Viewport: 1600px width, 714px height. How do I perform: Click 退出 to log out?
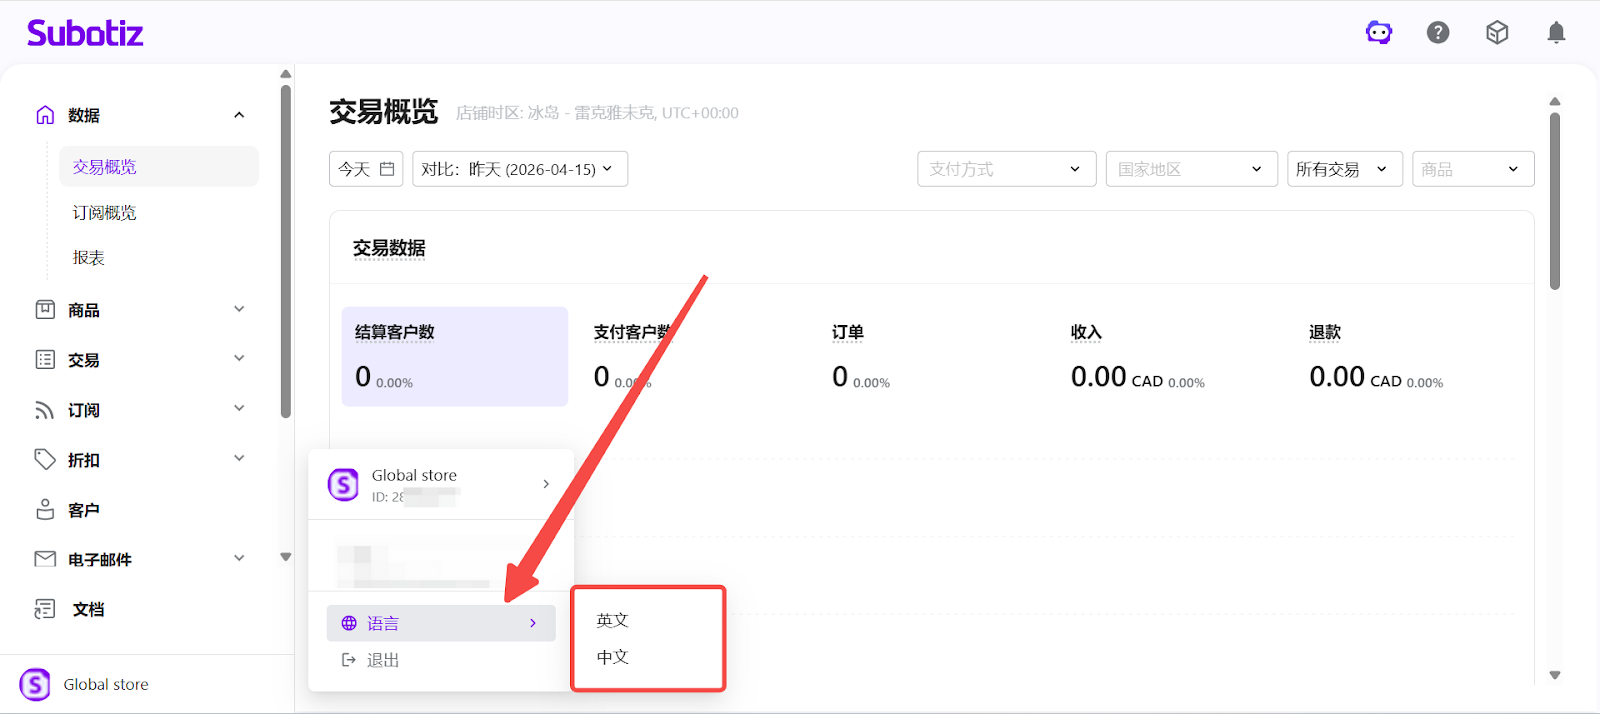pos(382,660)
